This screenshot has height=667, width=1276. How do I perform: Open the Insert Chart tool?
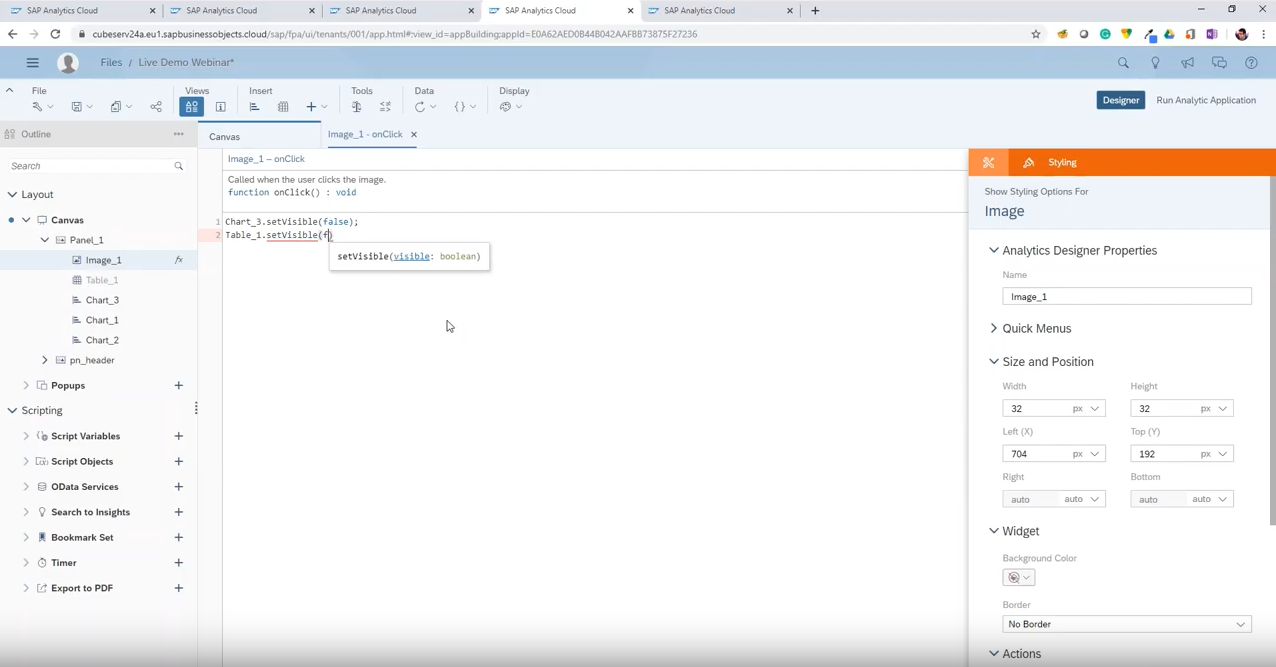click(254, 107)
